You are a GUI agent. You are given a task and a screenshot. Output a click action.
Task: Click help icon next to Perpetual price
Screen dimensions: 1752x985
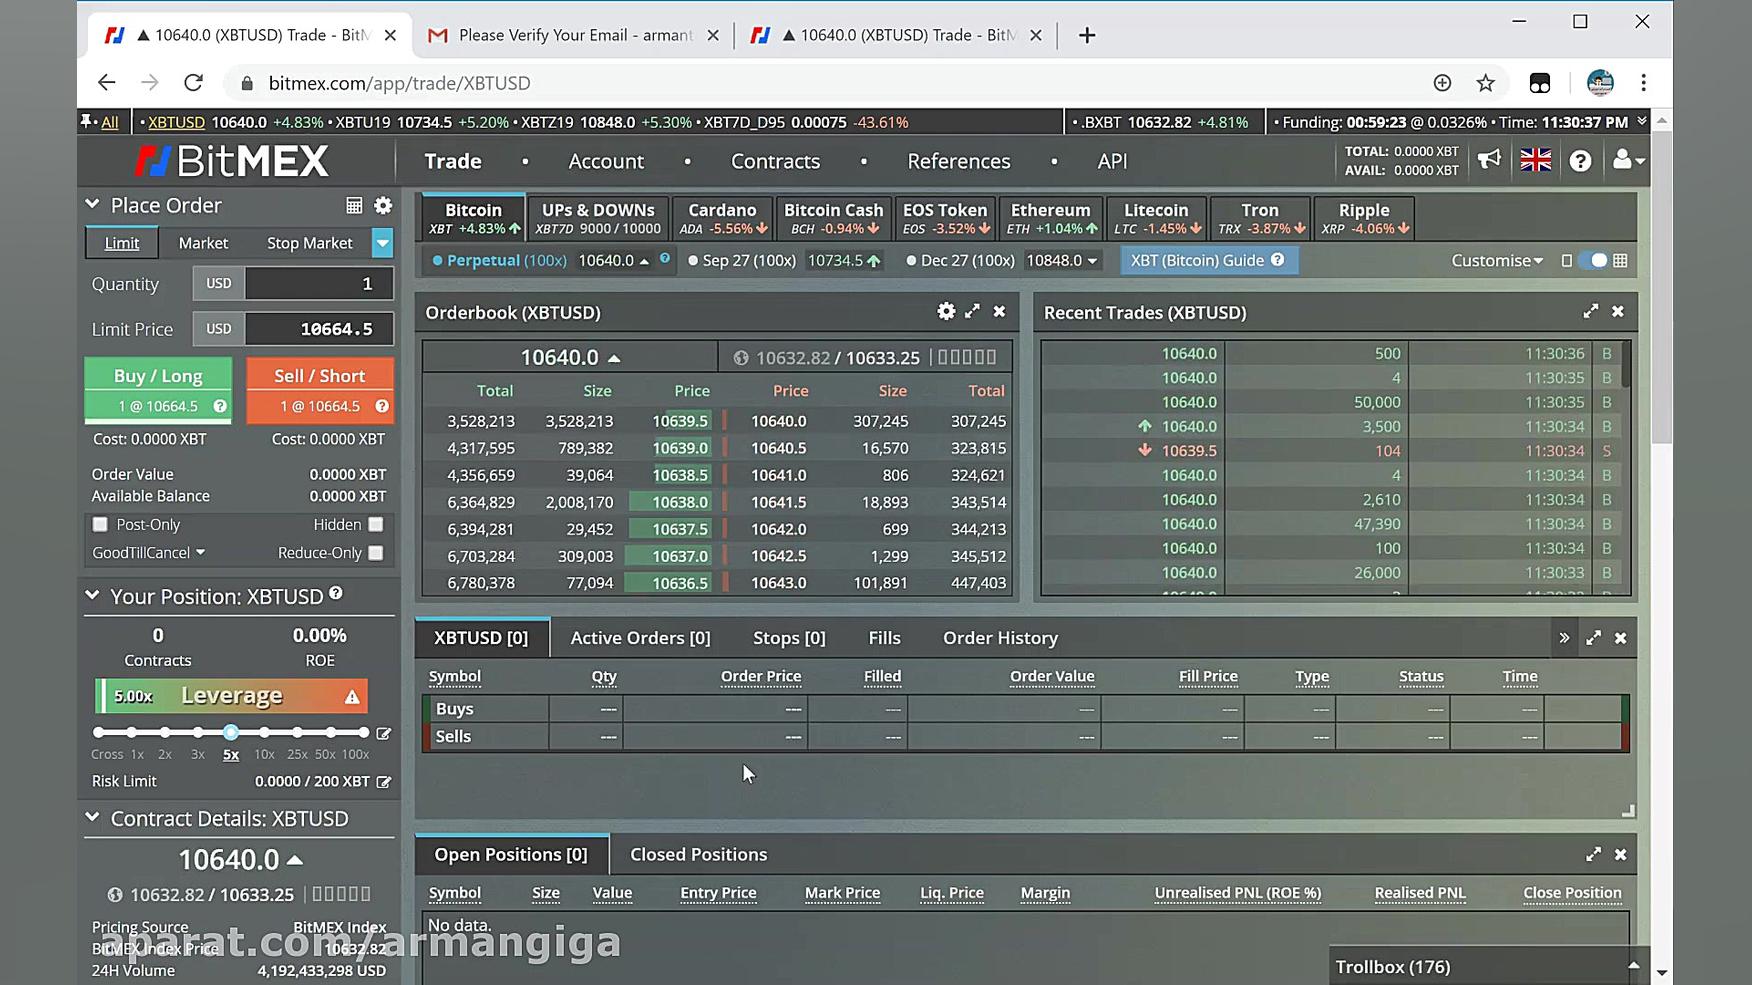click(665, 259)
